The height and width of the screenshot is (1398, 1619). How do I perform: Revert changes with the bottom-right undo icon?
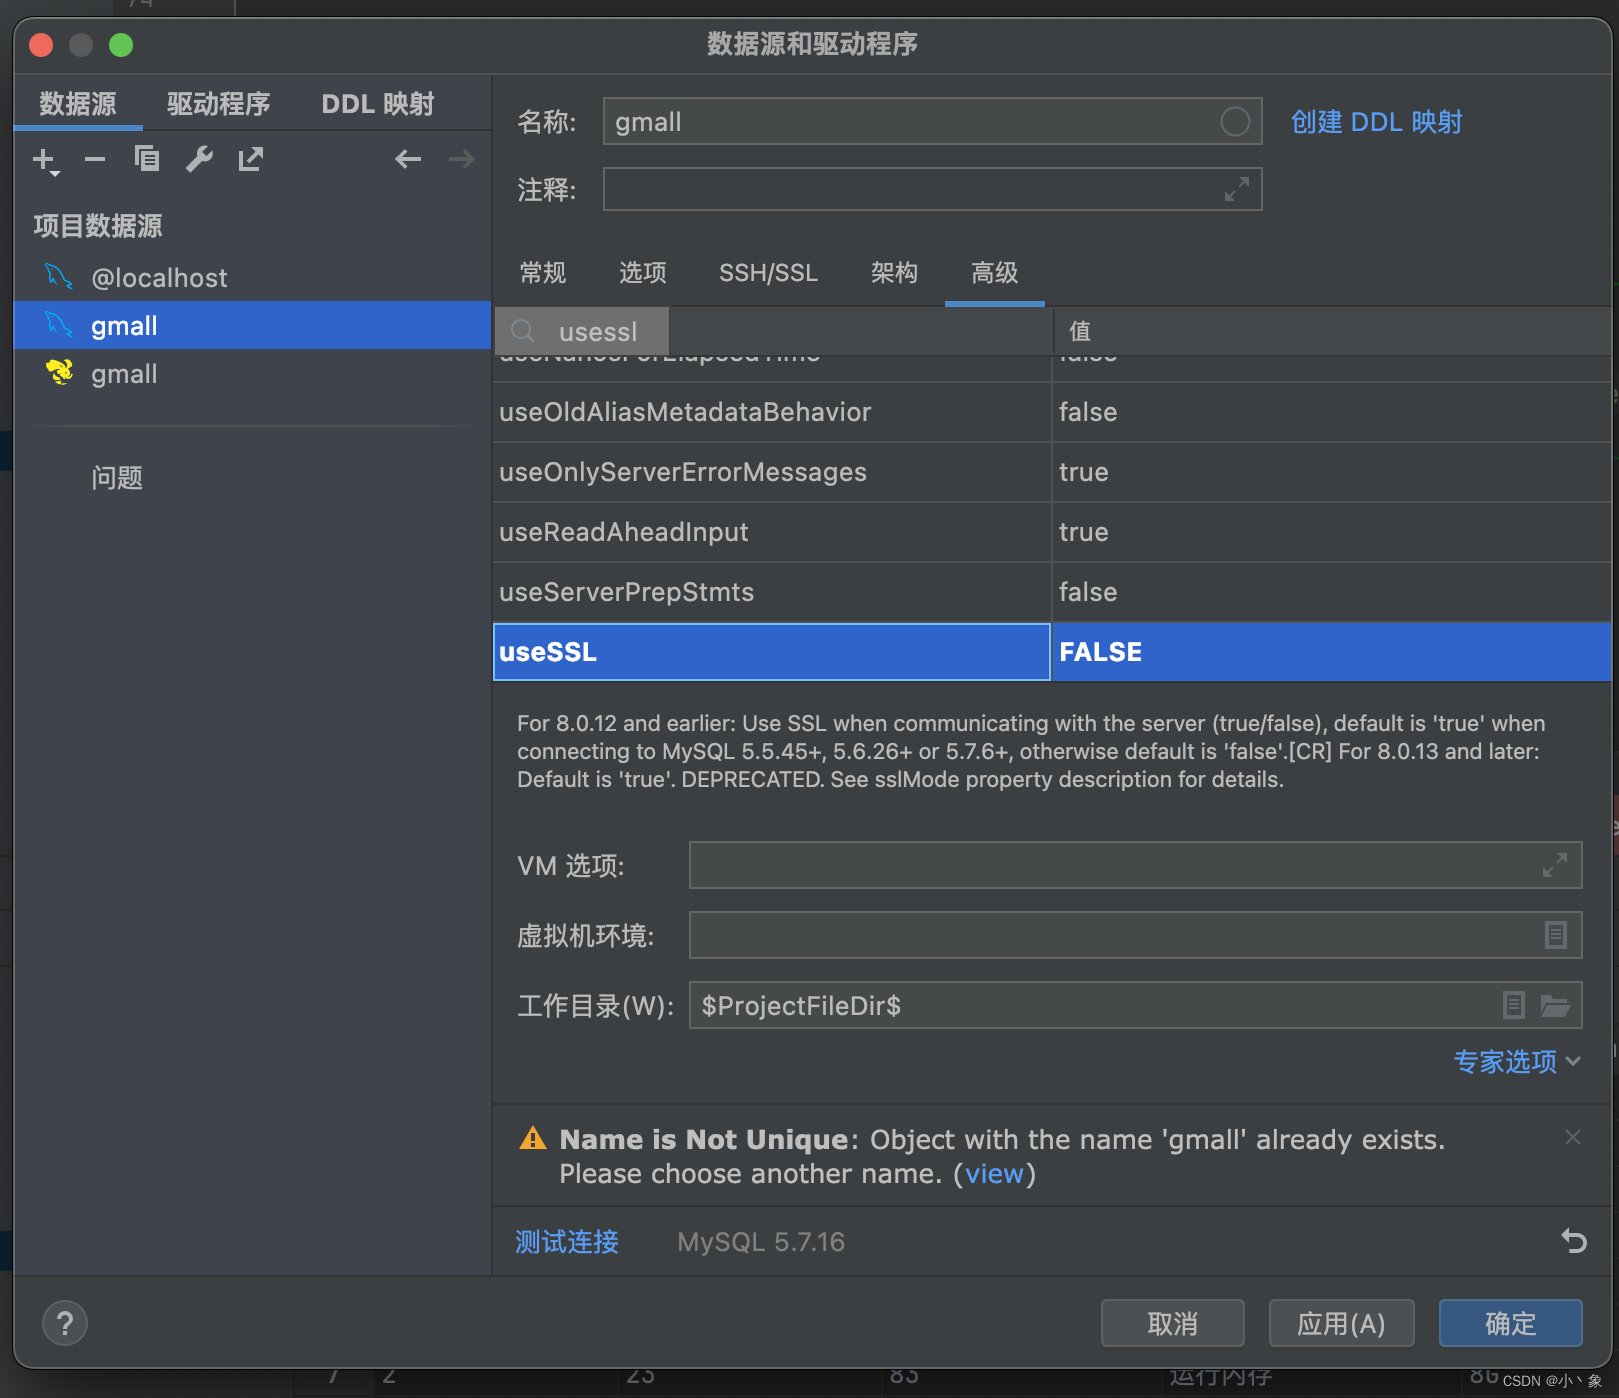[x=1573, y=1241]
